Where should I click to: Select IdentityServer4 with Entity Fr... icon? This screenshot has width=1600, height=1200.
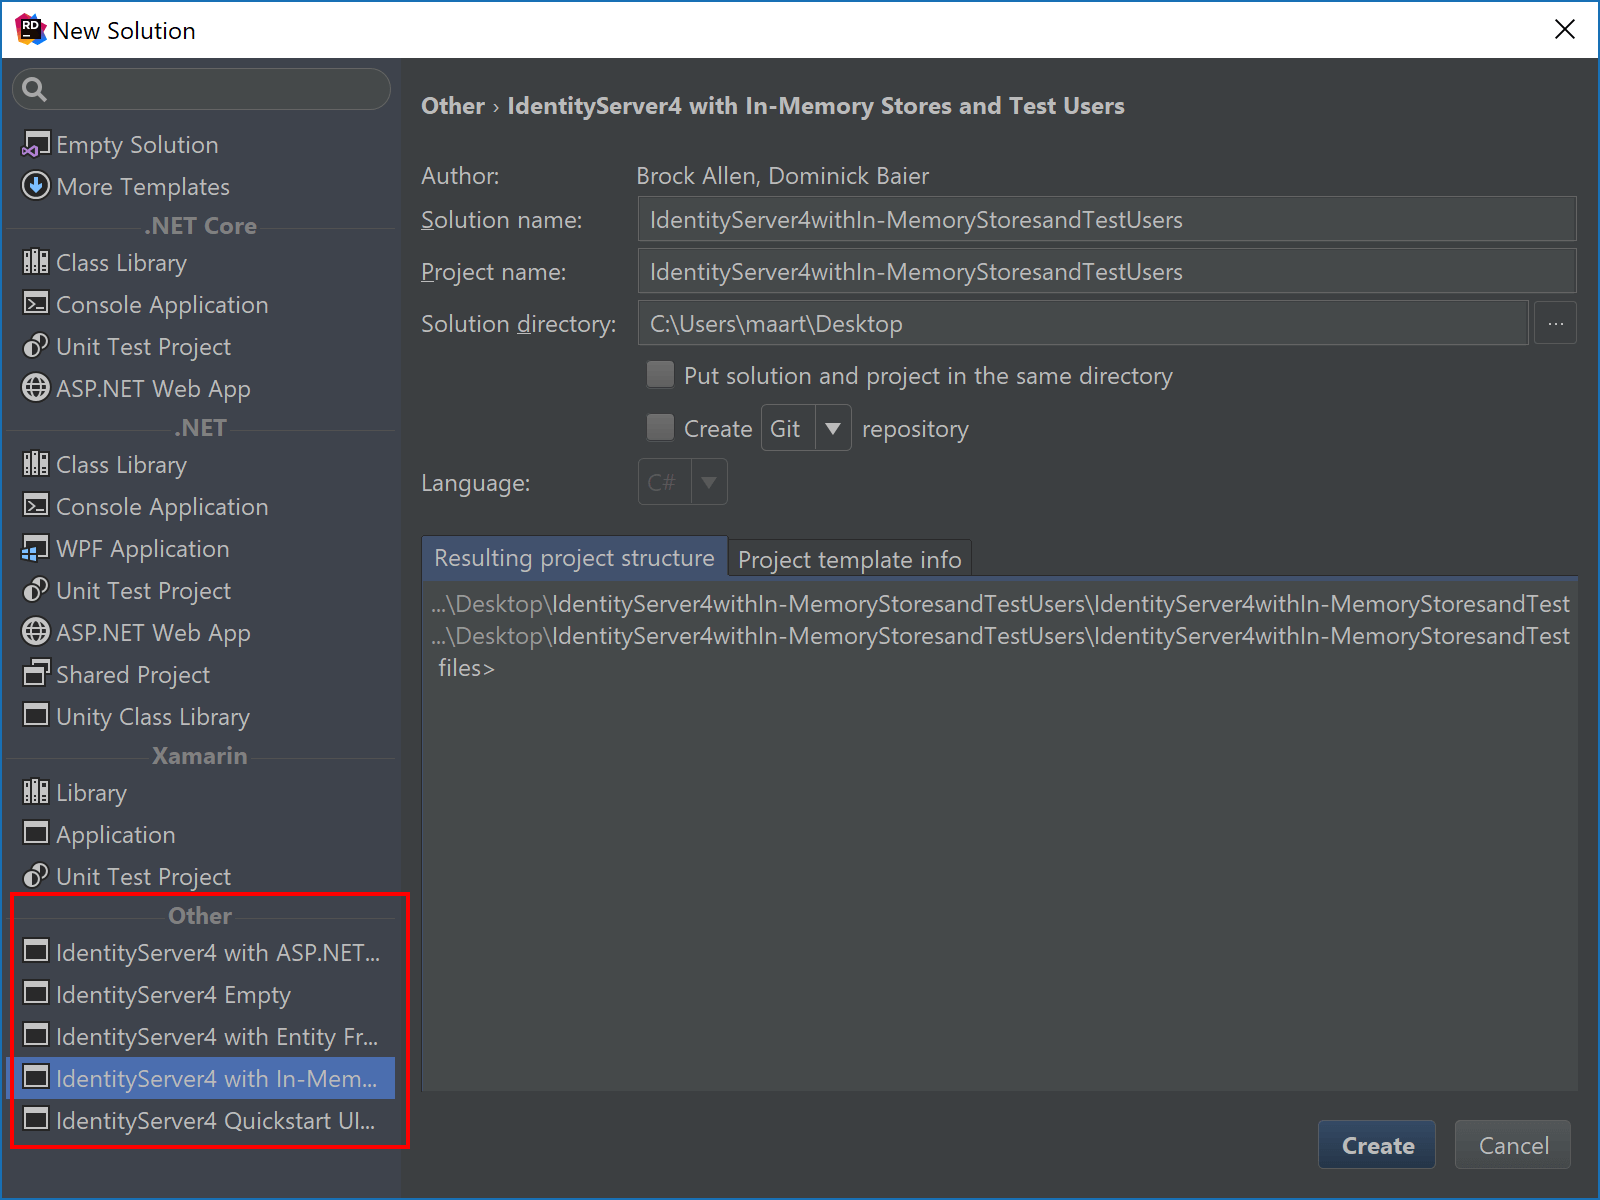pos(36,1035)
